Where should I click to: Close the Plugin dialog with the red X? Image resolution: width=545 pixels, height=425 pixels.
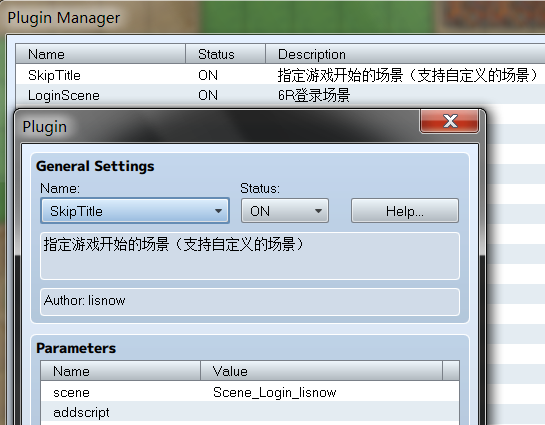coord(449,121)
